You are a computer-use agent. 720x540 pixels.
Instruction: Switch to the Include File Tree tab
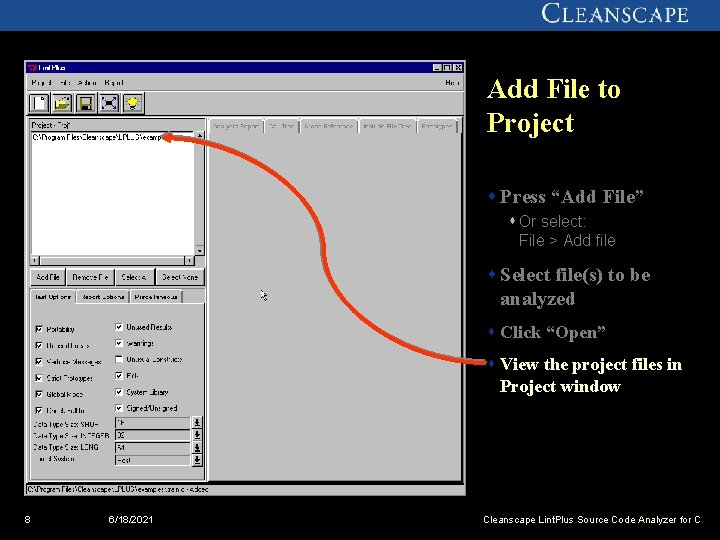pos(388,126)
